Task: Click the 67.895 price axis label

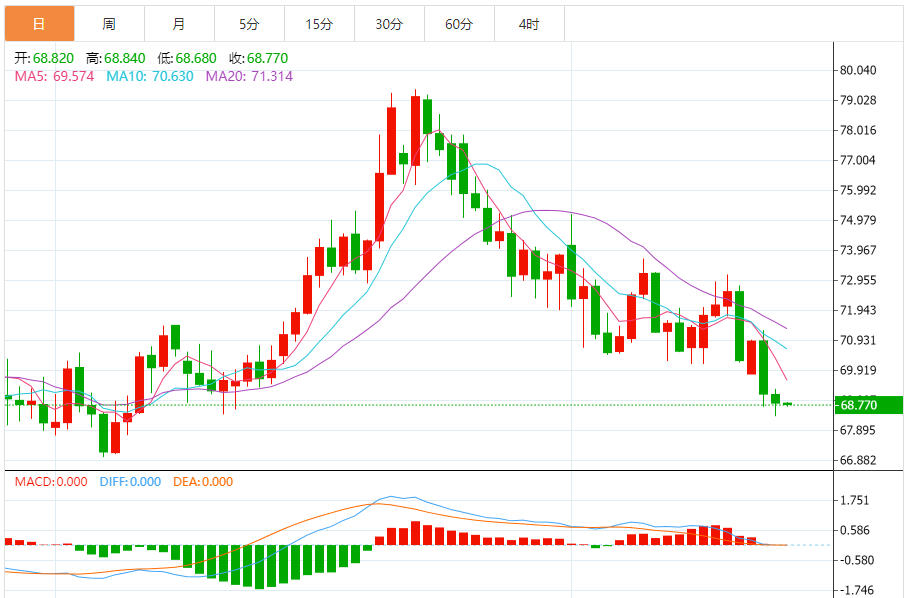Action: (x=858, y=430)
